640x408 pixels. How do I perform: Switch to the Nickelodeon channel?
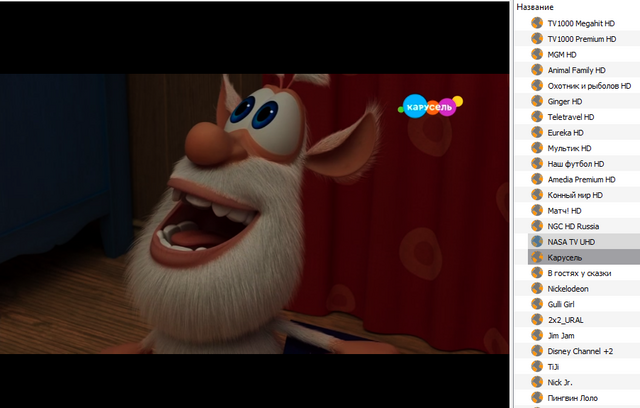coord(568,289)
